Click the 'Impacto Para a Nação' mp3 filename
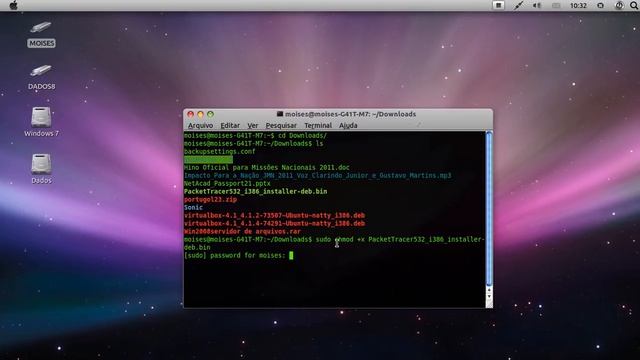The image size is (640, 360). coord(318,176)
